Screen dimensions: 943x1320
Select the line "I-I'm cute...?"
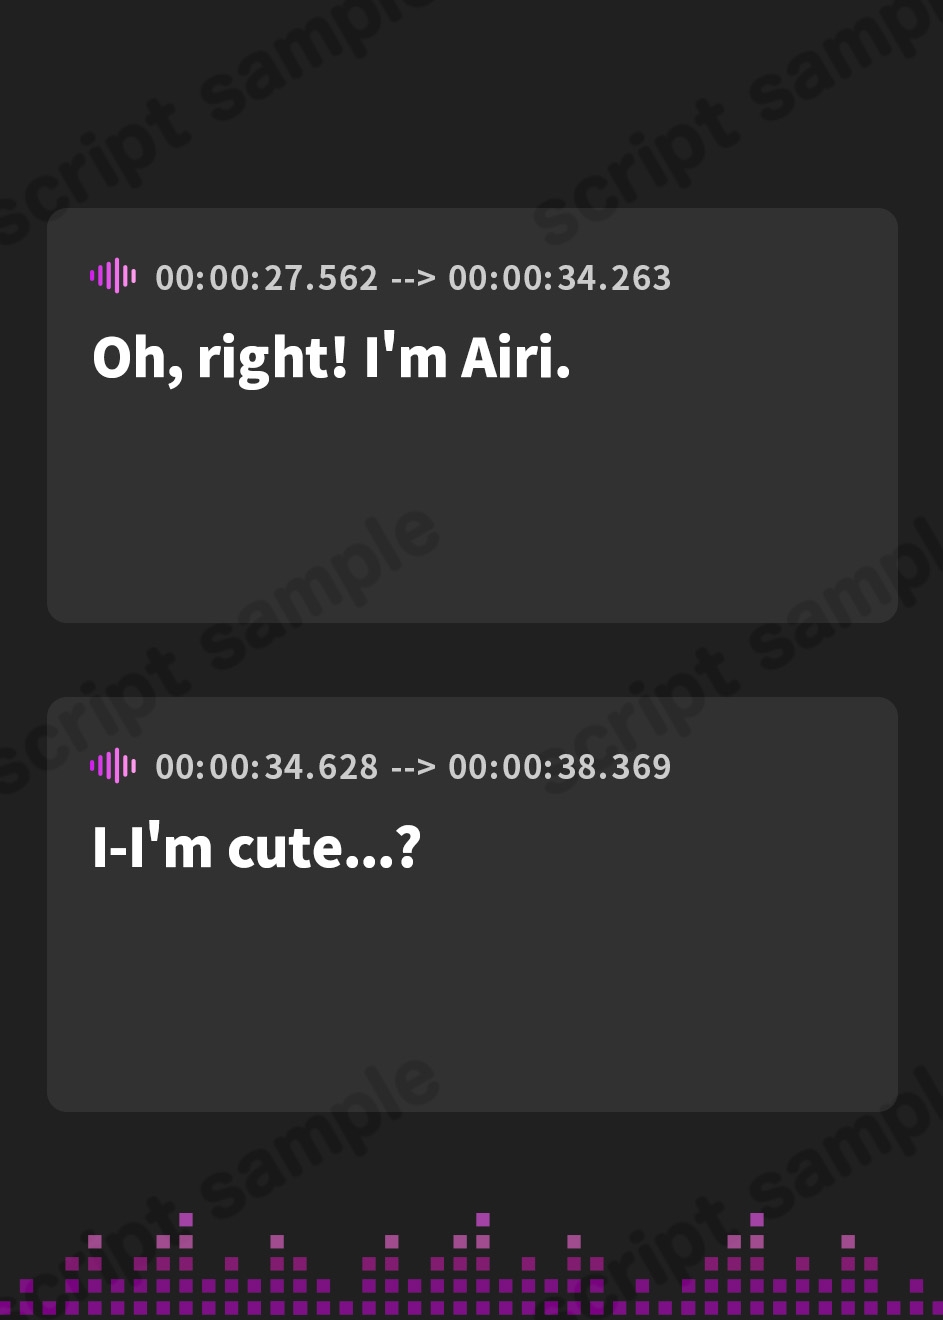click(256, 847)
